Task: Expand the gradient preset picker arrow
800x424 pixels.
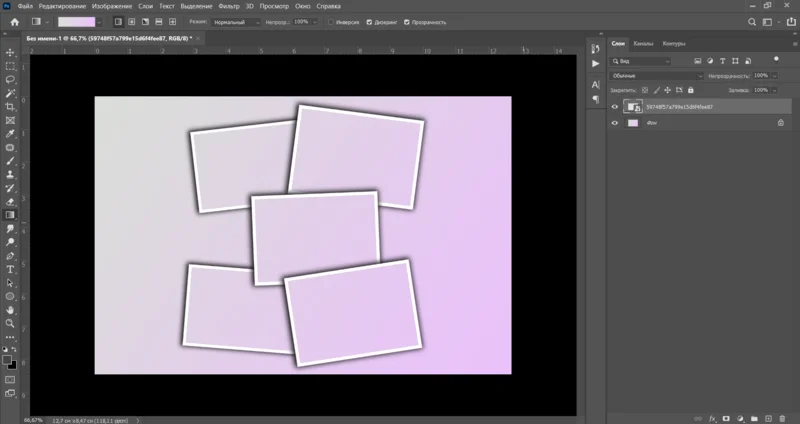Action: (100, 21)
